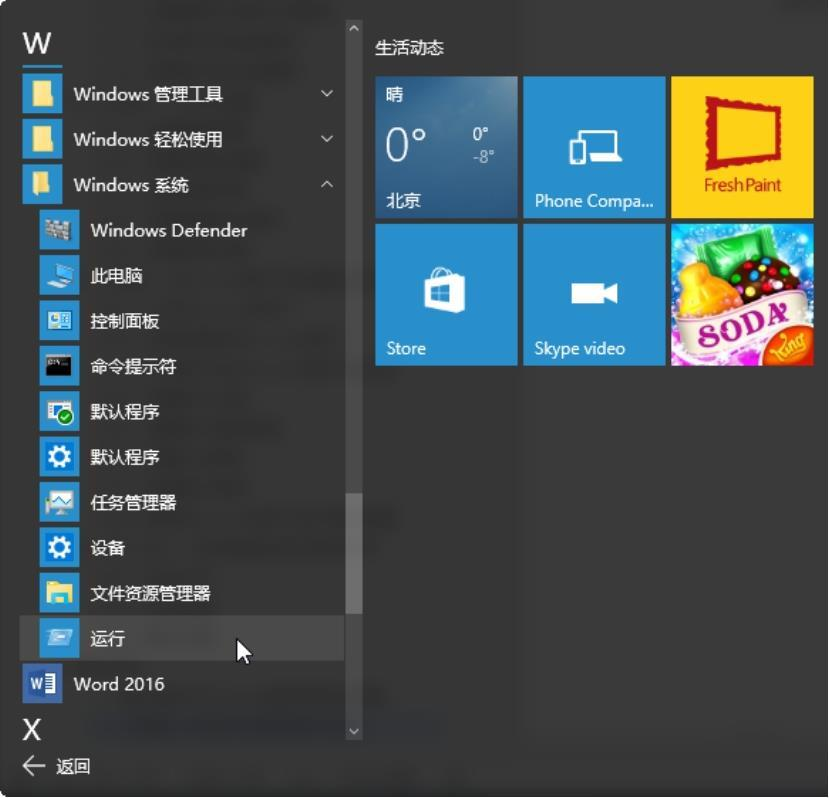Open 任务管理器 via its monitor icon
The width and height of the screenshot is (829, 798).
point(59,502)
